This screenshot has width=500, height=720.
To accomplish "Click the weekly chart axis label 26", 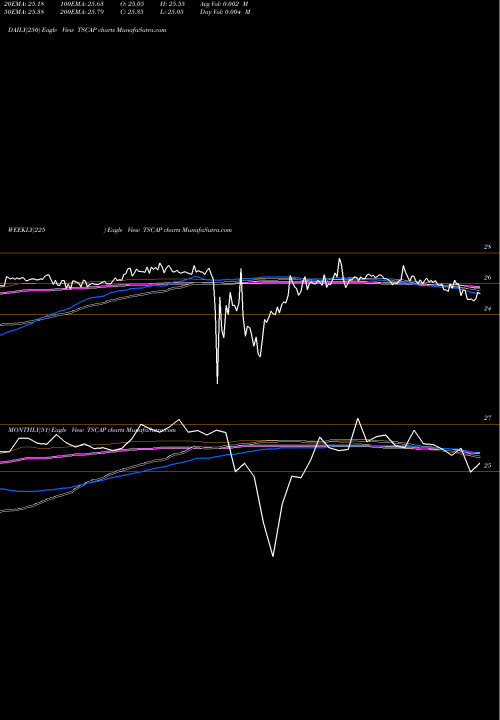I will (x=487, y=278).
